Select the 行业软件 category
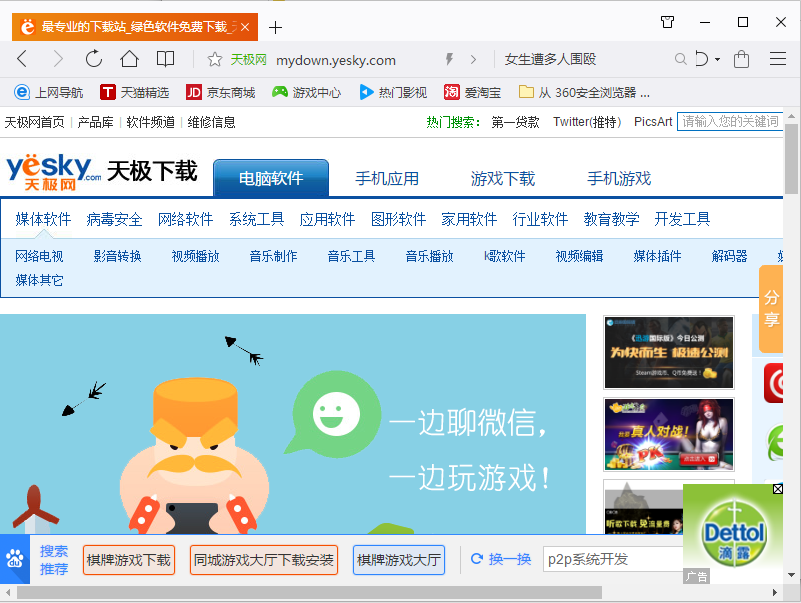The width and height of the screenshot is (801, 603). click(540, 219)
